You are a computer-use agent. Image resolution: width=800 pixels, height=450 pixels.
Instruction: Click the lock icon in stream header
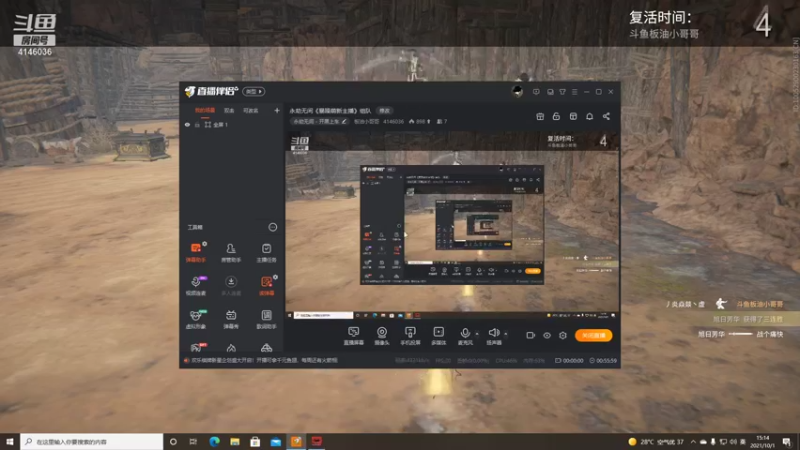coord(556,116)
